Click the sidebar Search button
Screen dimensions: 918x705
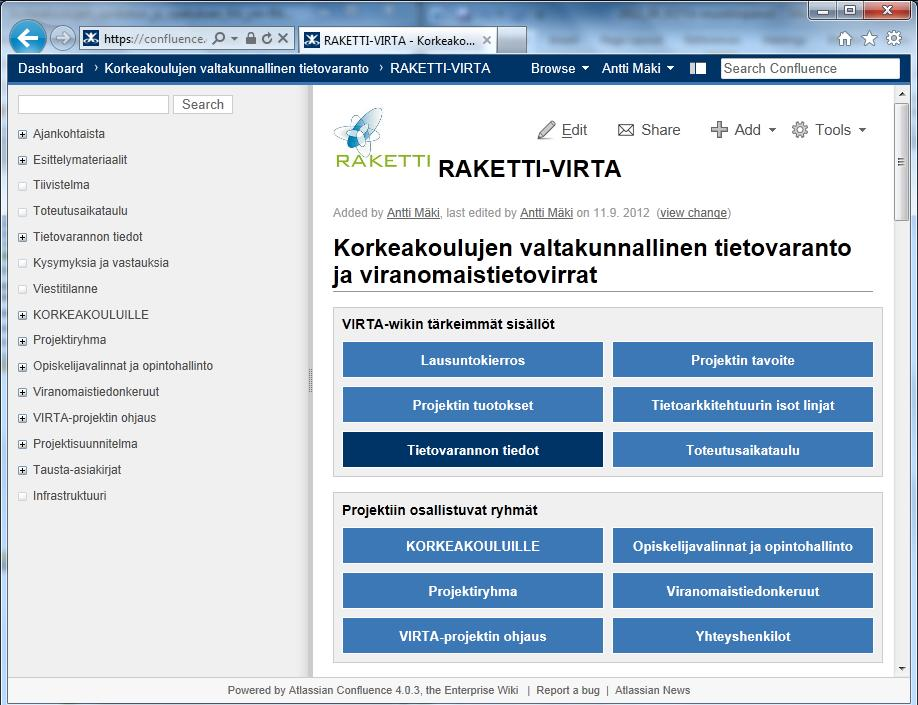pyautogui.click(x=203, y=104)
